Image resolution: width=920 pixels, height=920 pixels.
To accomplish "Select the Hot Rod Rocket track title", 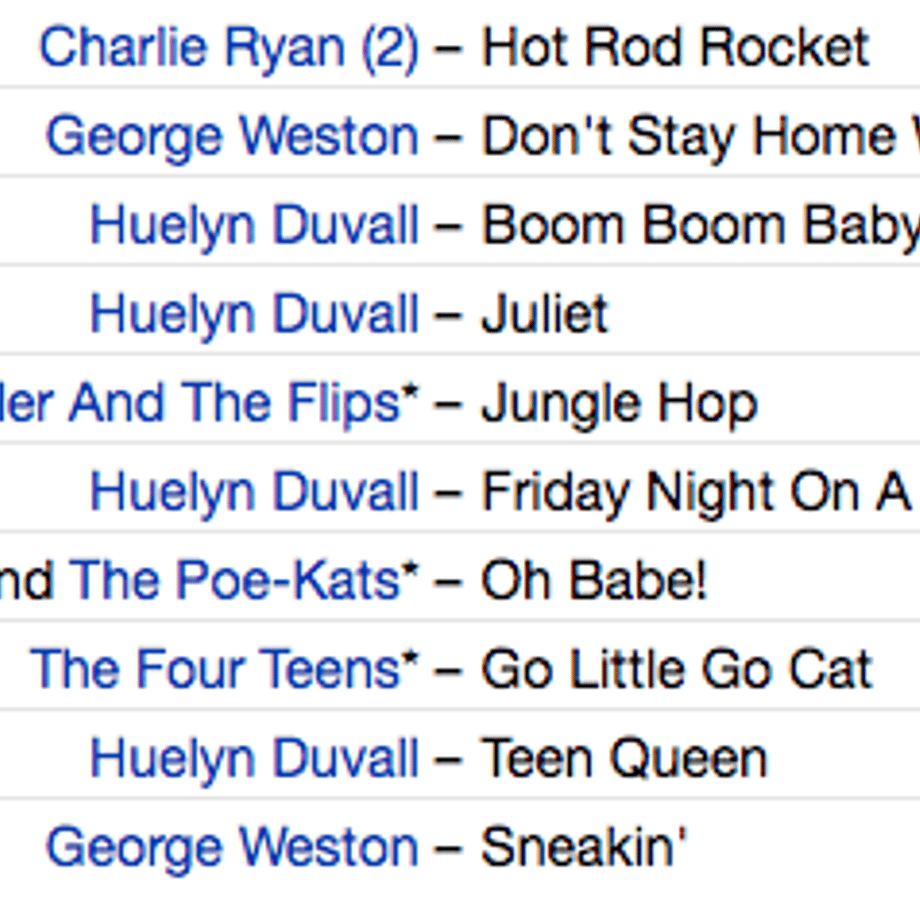I will (x=675, y=48).
